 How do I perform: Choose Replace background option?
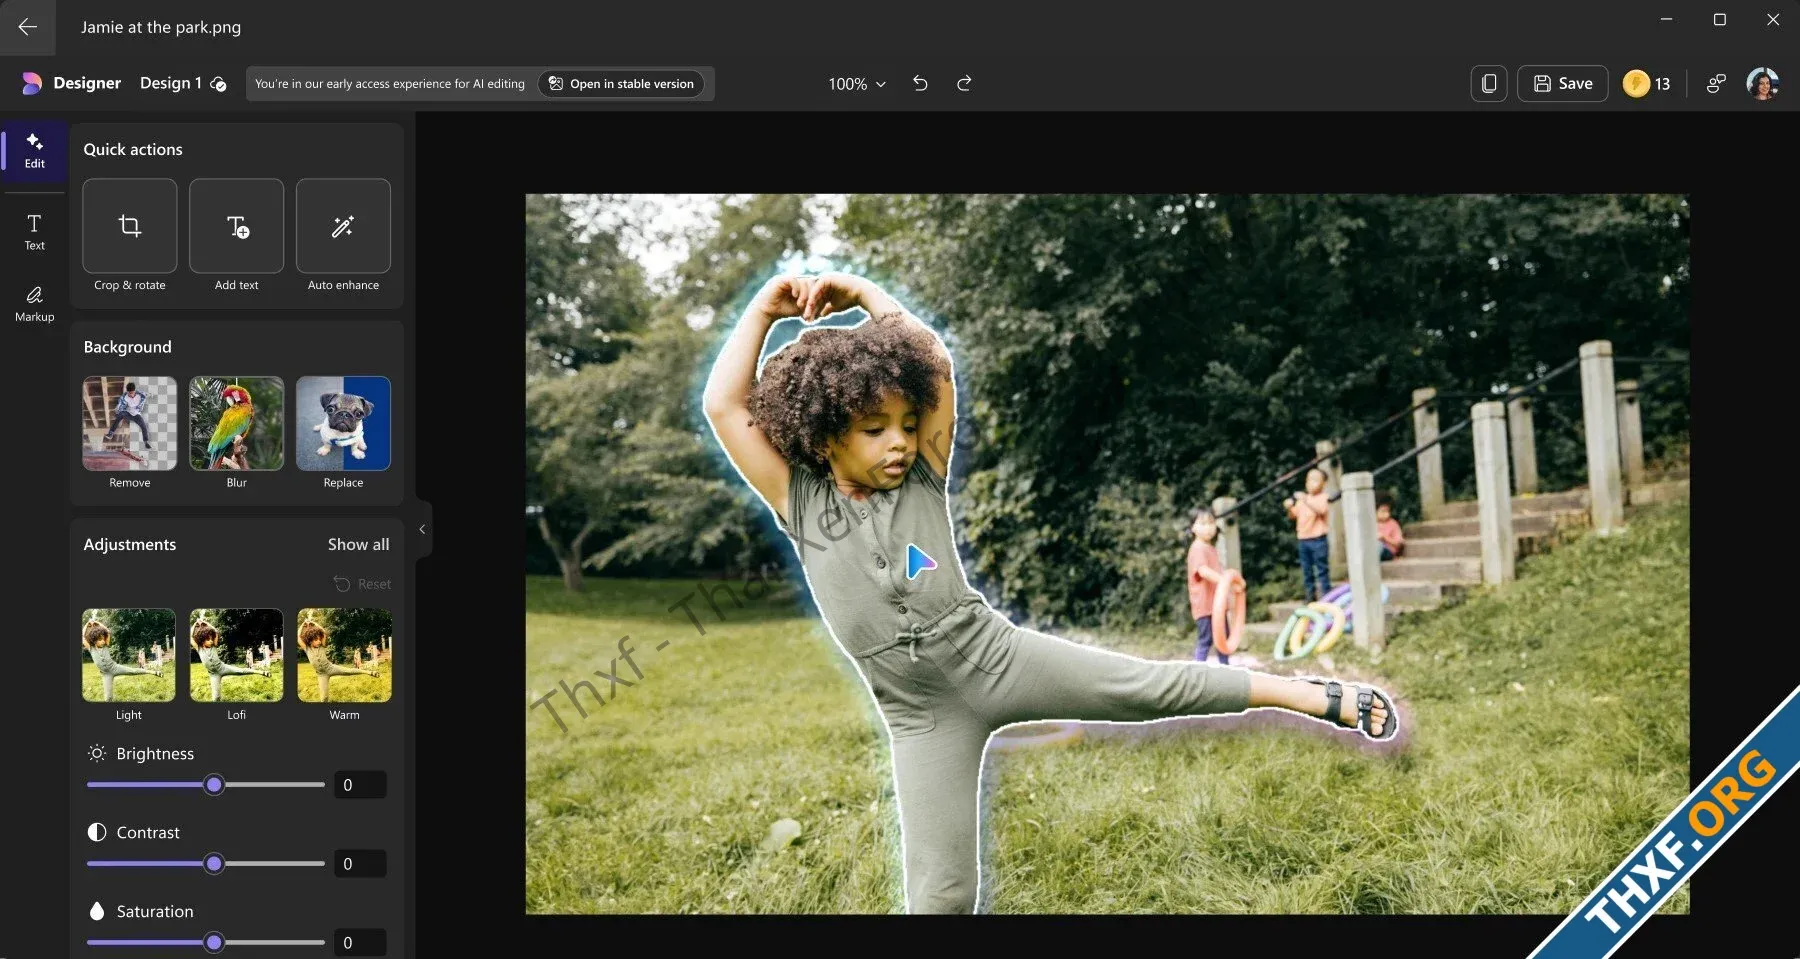click(343, 423)
